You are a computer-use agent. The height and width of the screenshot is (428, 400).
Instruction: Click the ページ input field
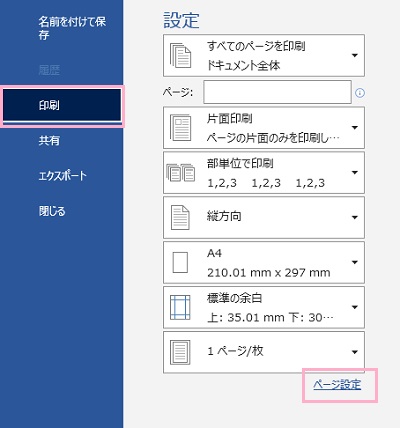coord(277,92)
